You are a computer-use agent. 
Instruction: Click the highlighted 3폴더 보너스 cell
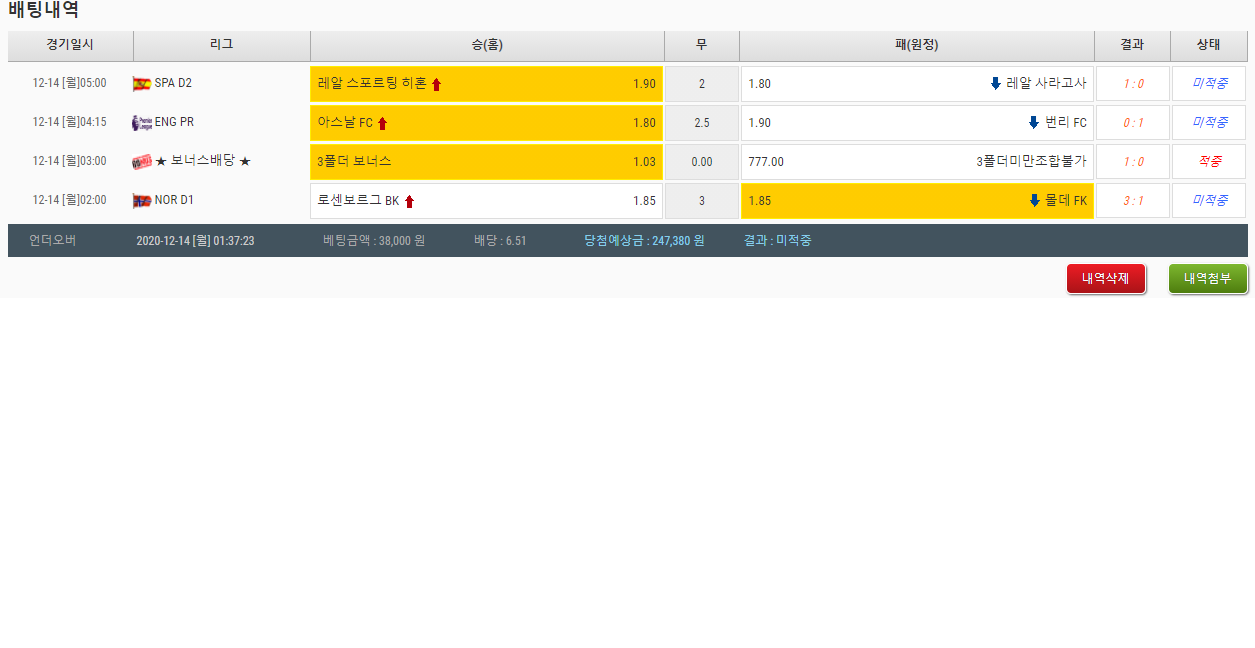[x=486, y=162]
